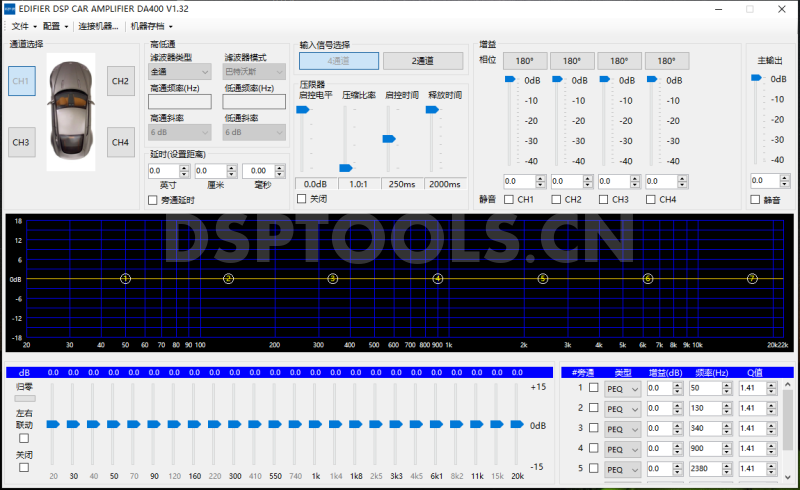Open the 滤波器模式 dropdown
This screenshot has height=490, width=800.
click(x=254, y=71)
